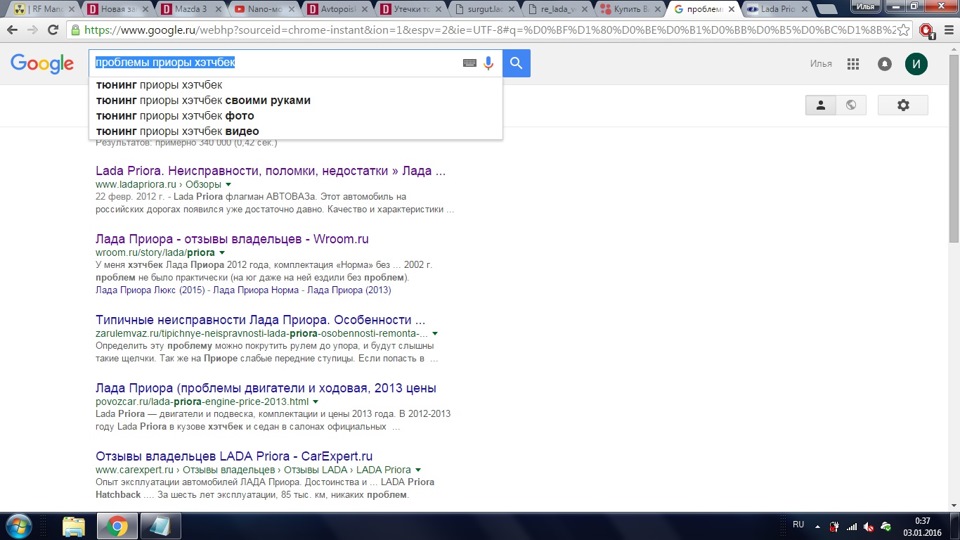
Task: Switch input language RU indicator
Action: tap(798, 525)
